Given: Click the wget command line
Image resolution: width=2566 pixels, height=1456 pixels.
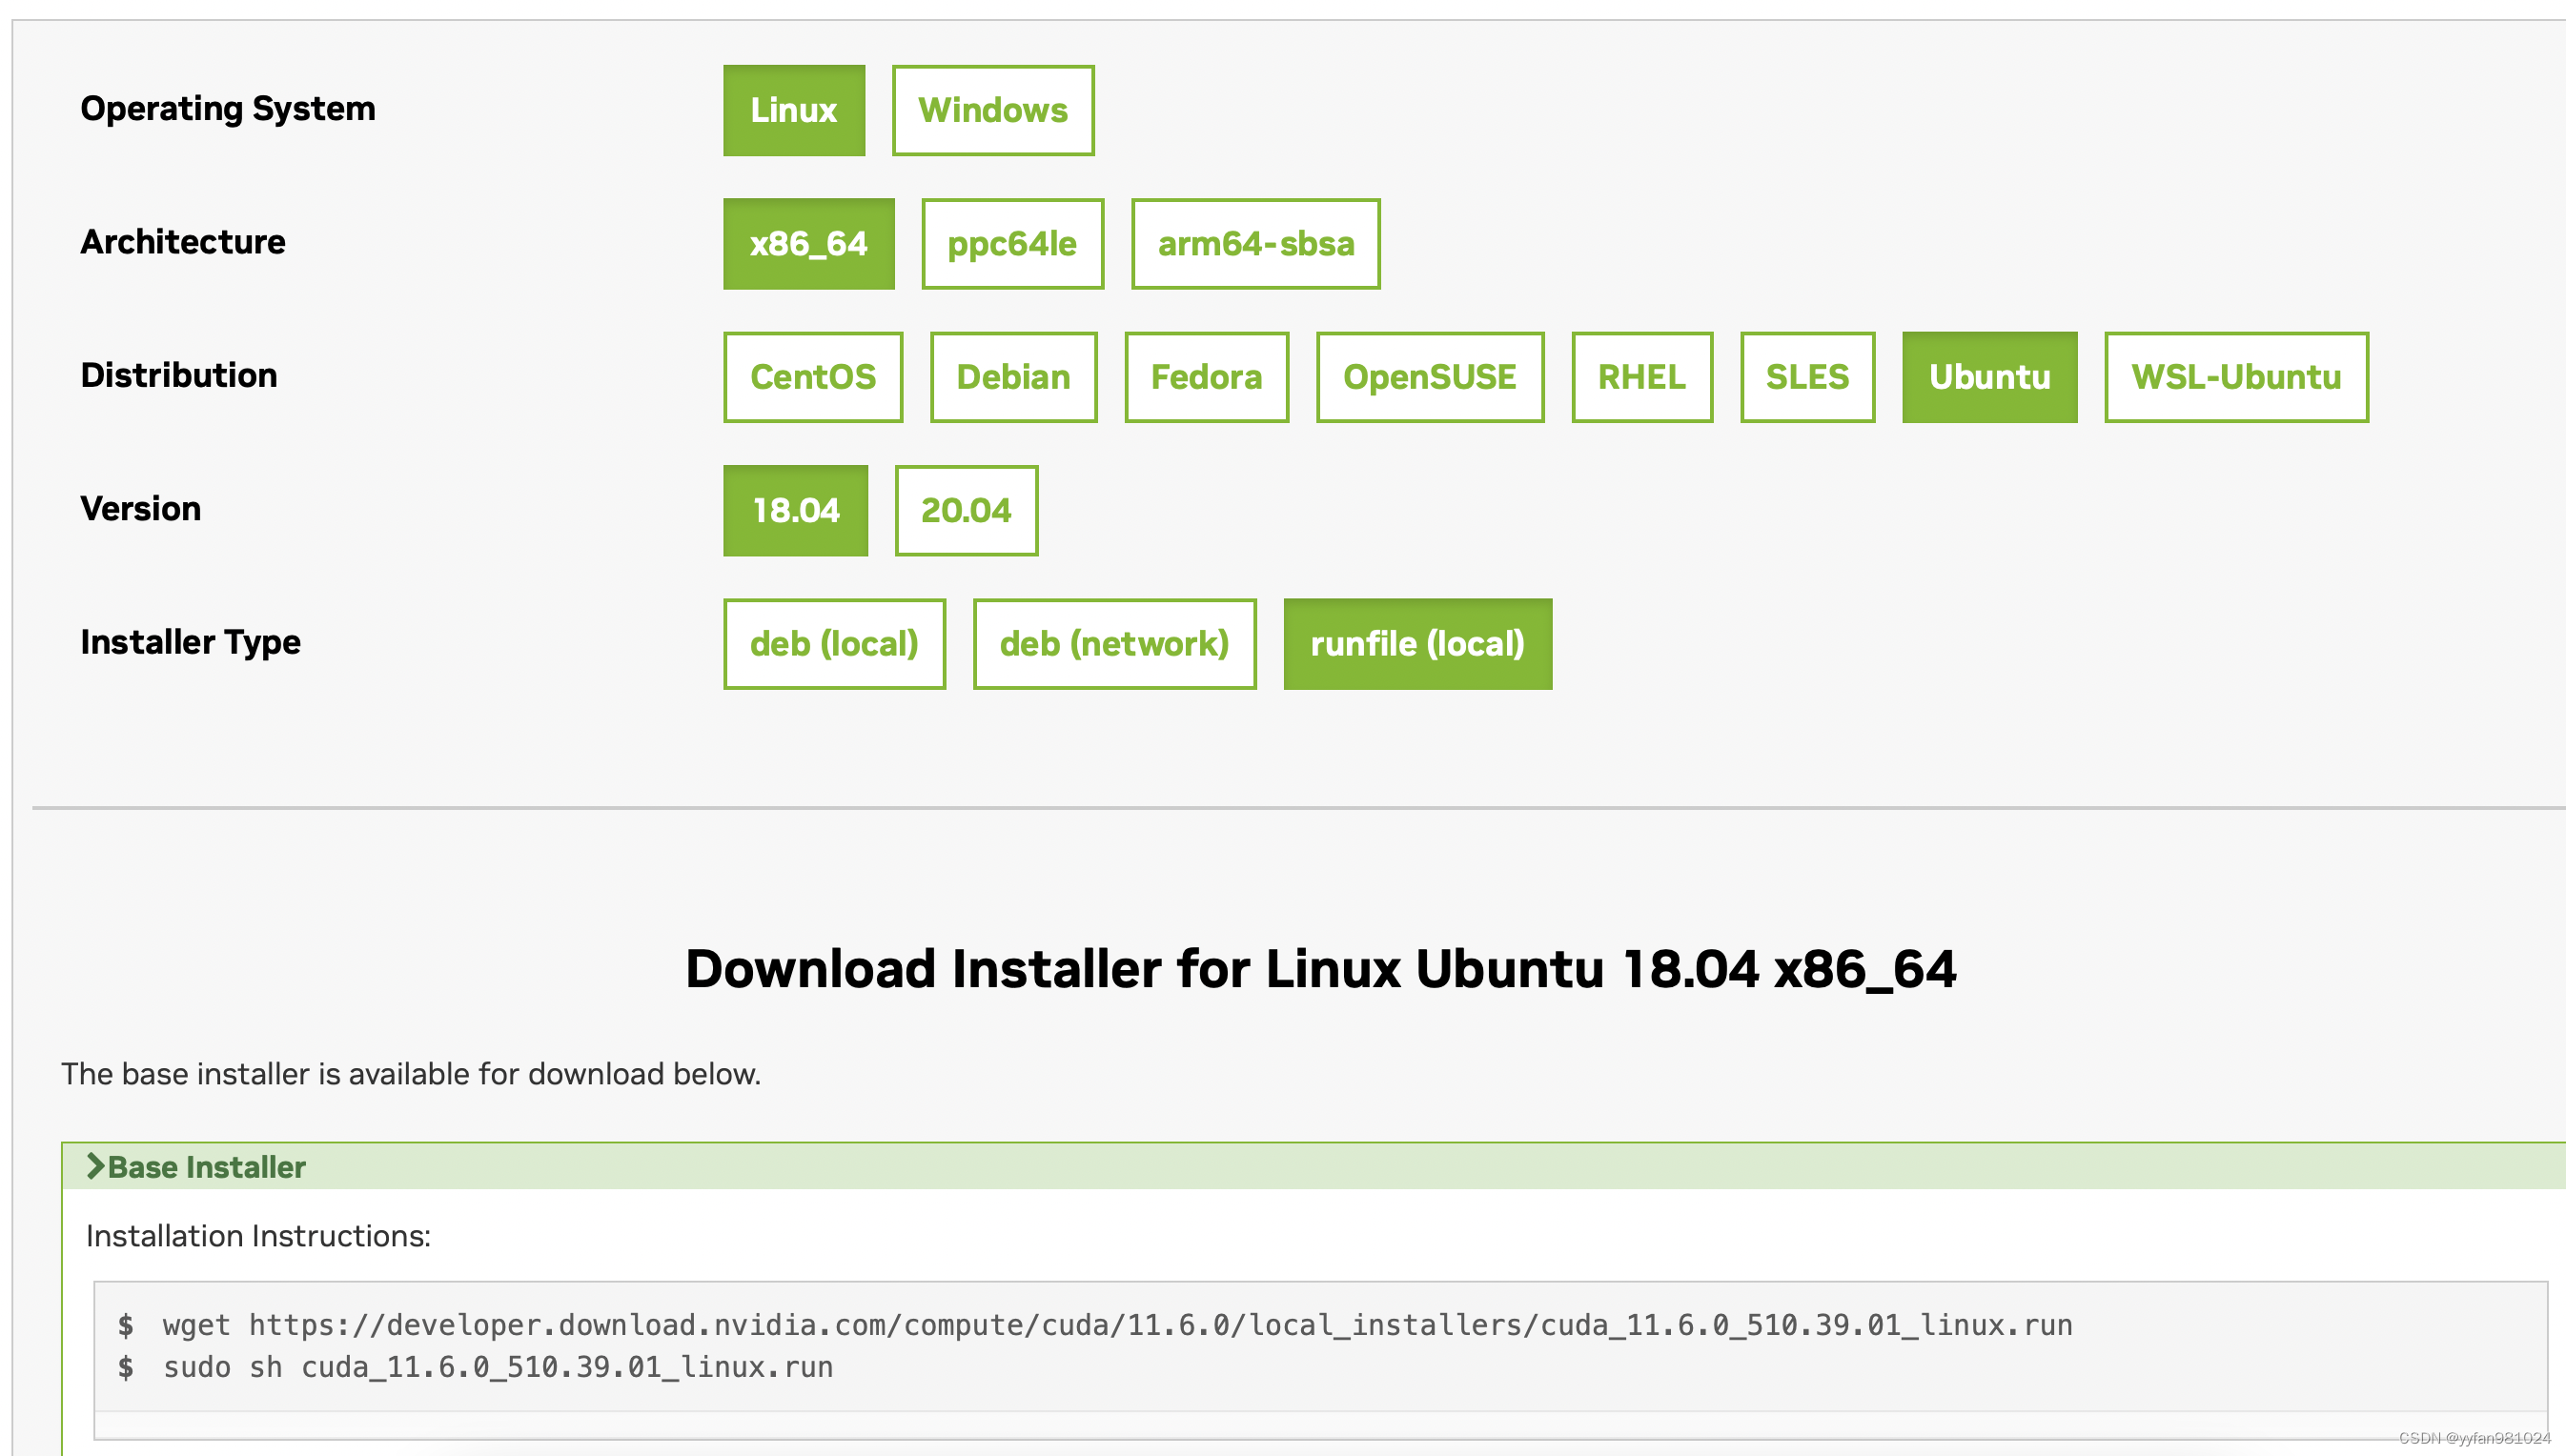Looking at the screenshot, I should 1117,1325.
